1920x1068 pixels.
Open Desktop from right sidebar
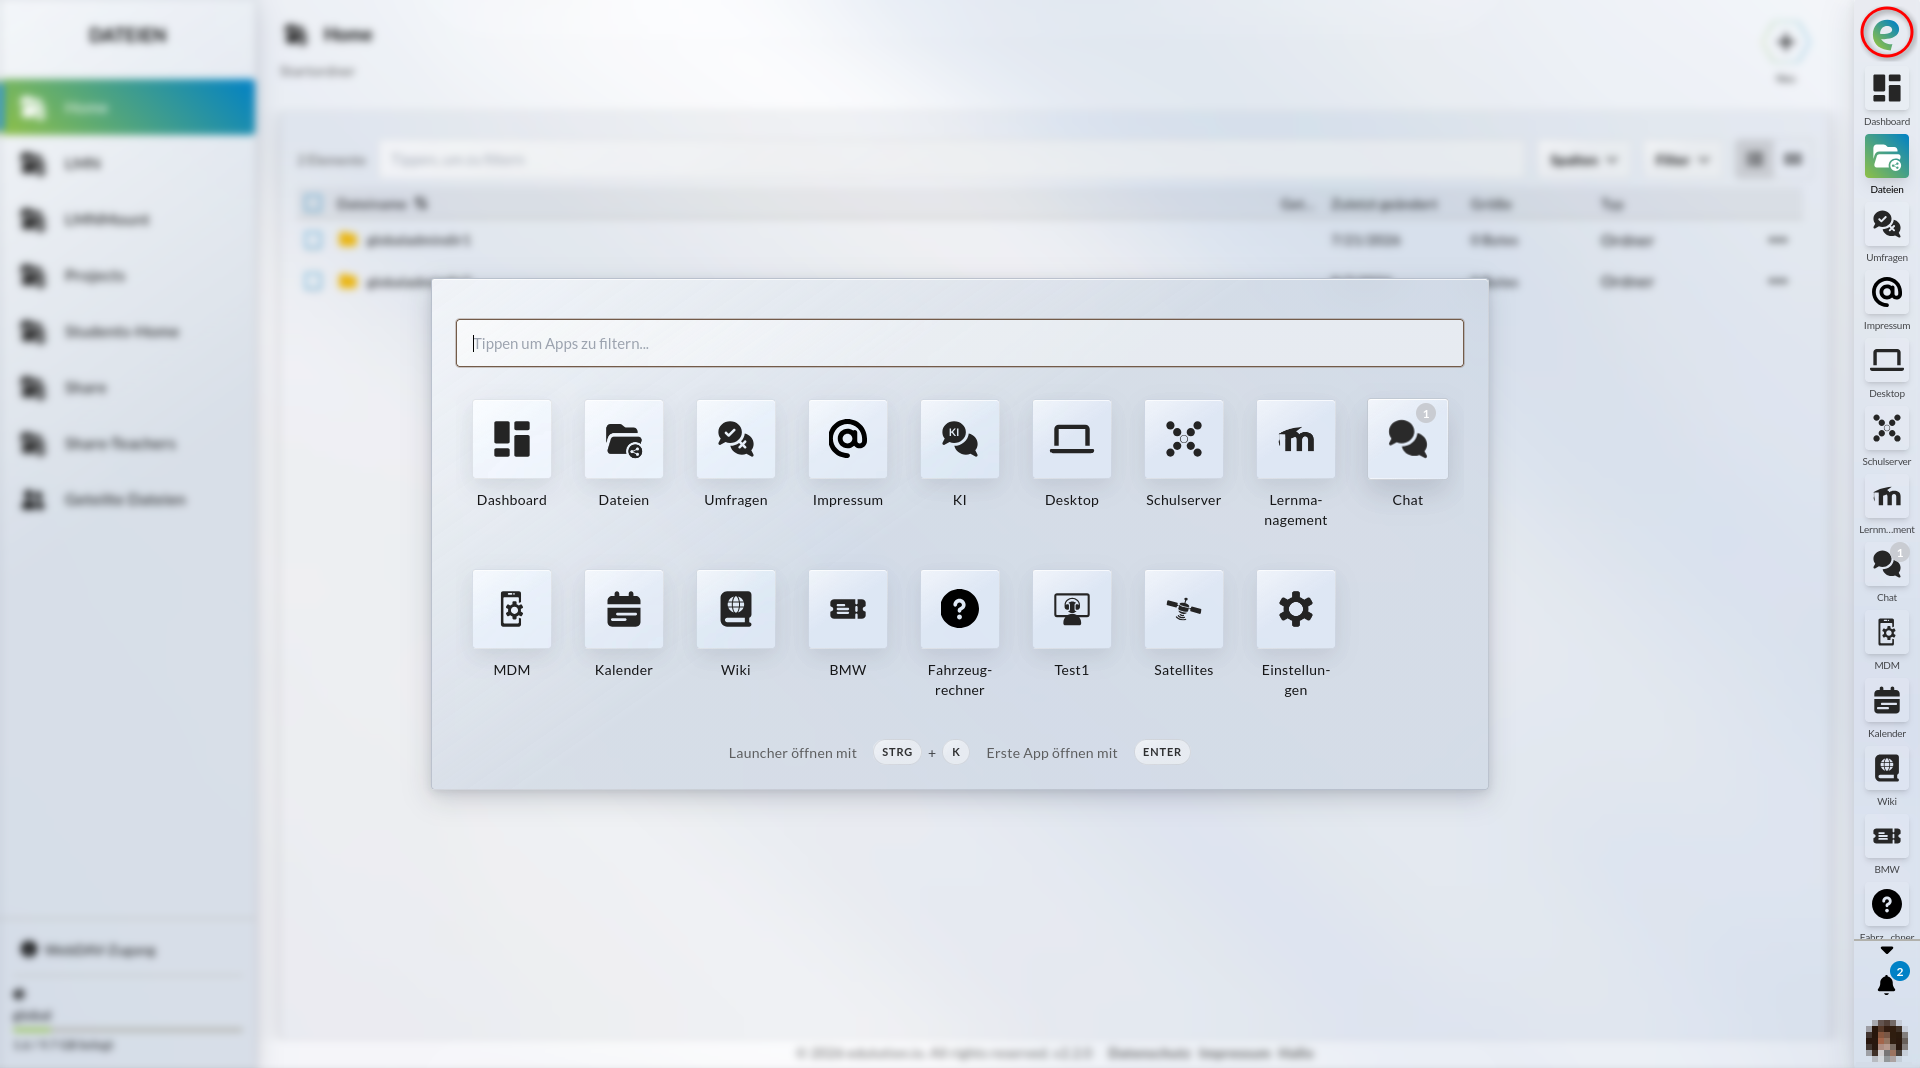click(1886, 361)
